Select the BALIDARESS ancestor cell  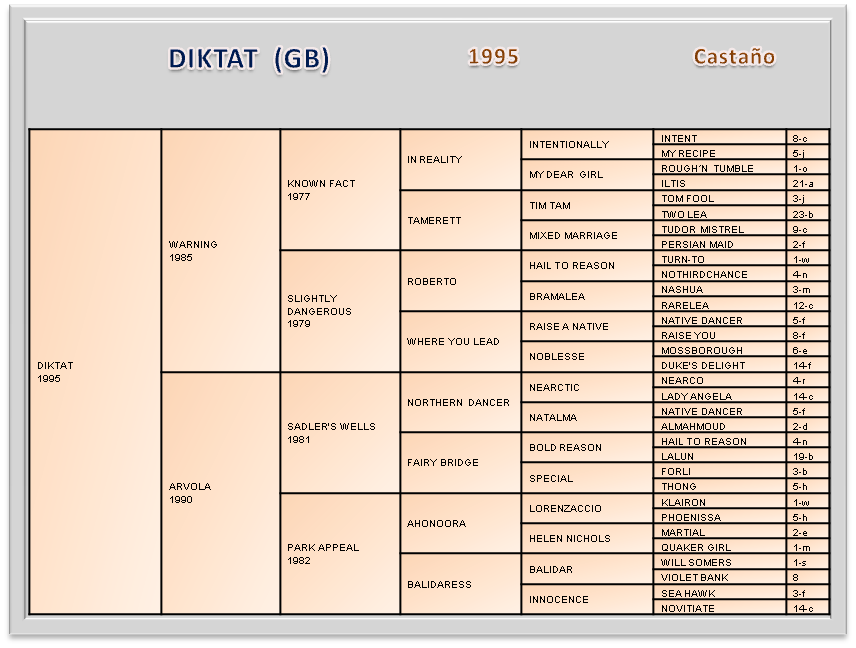(460, 584)
